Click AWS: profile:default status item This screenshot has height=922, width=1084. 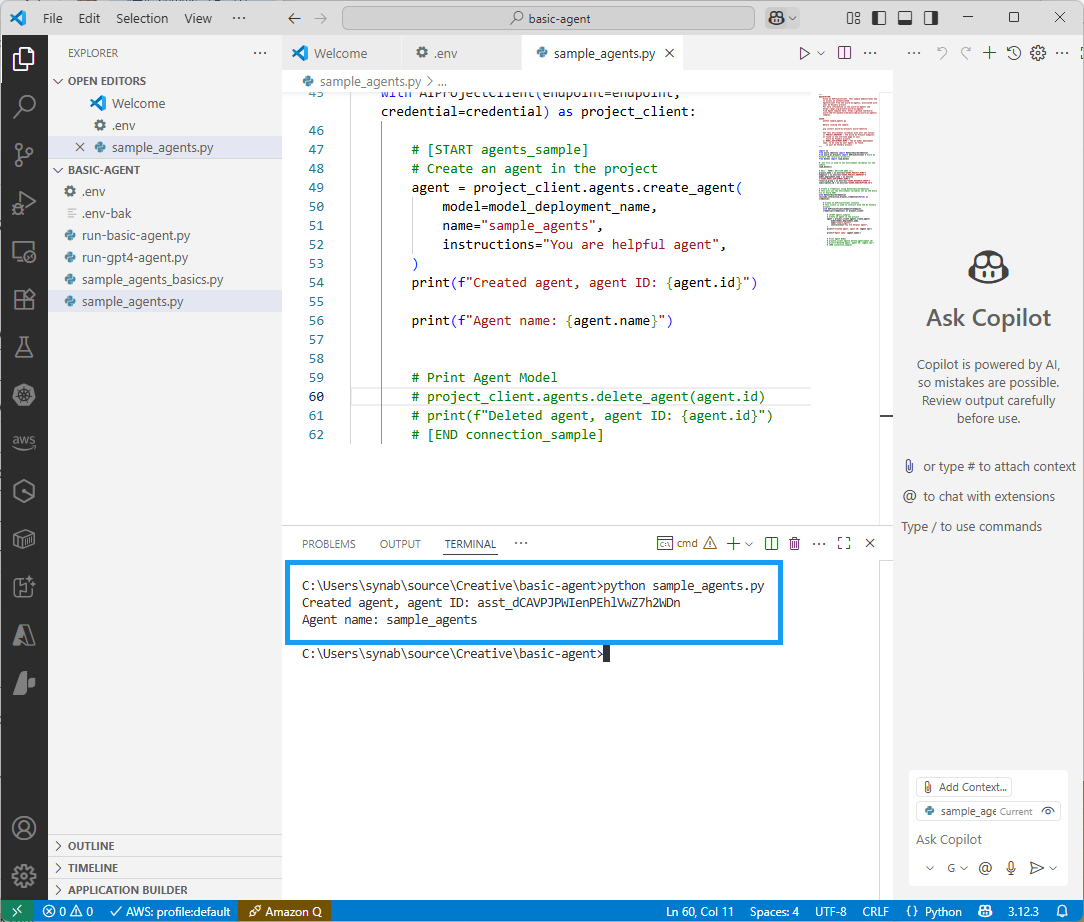170,912
